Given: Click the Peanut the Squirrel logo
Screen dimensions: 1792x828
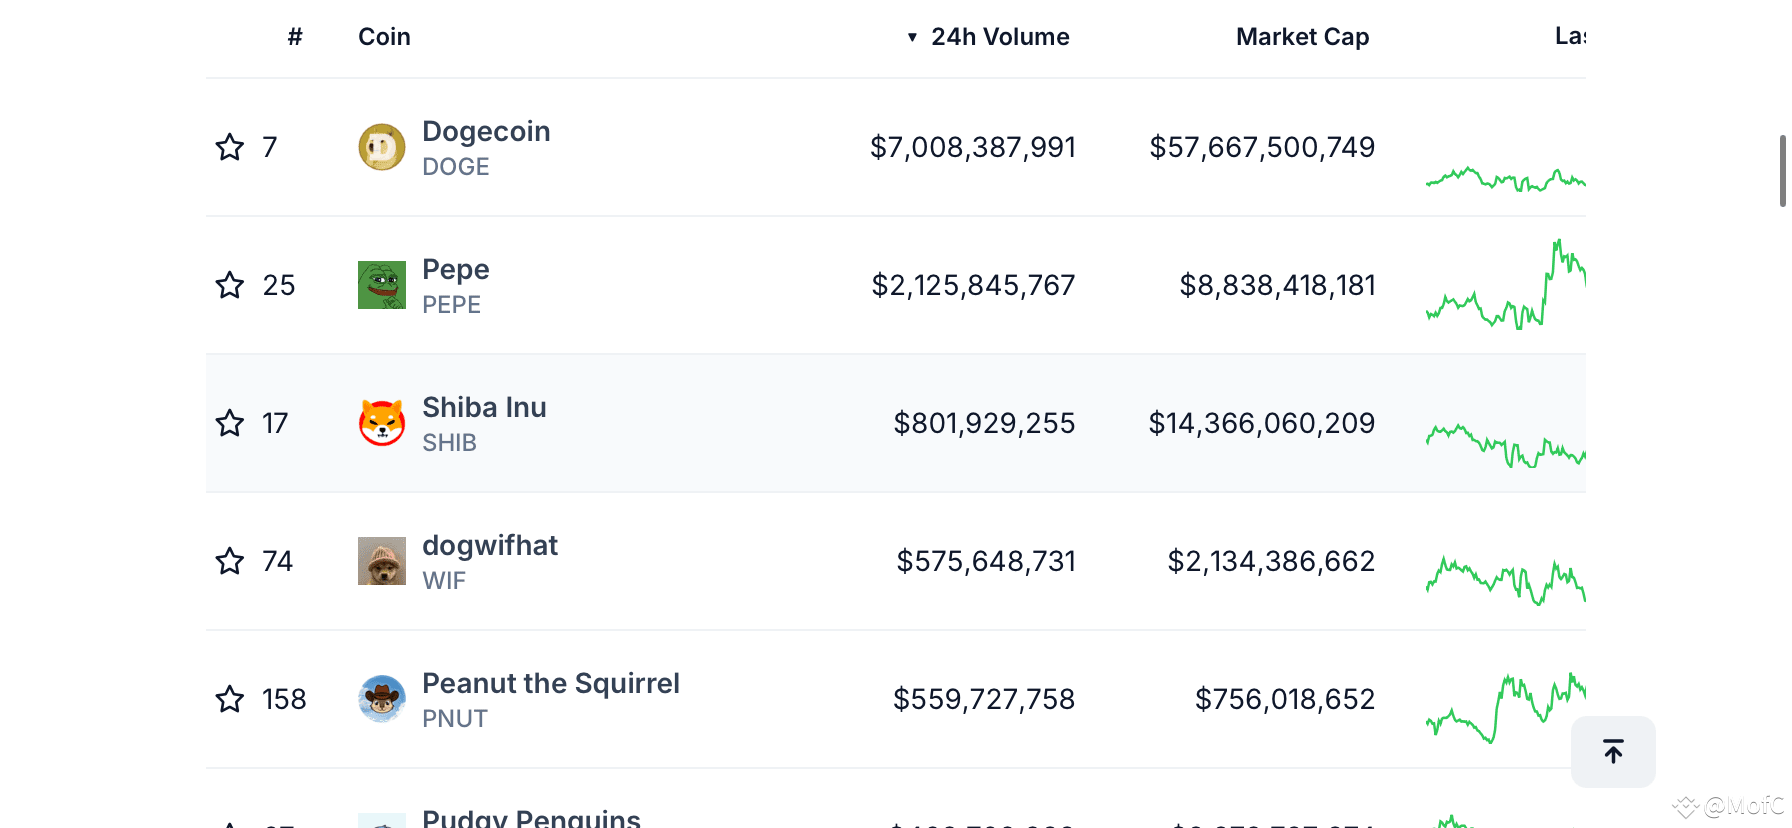Looking at the screenshot, I should pyautogui.click(x=382, y=699).
